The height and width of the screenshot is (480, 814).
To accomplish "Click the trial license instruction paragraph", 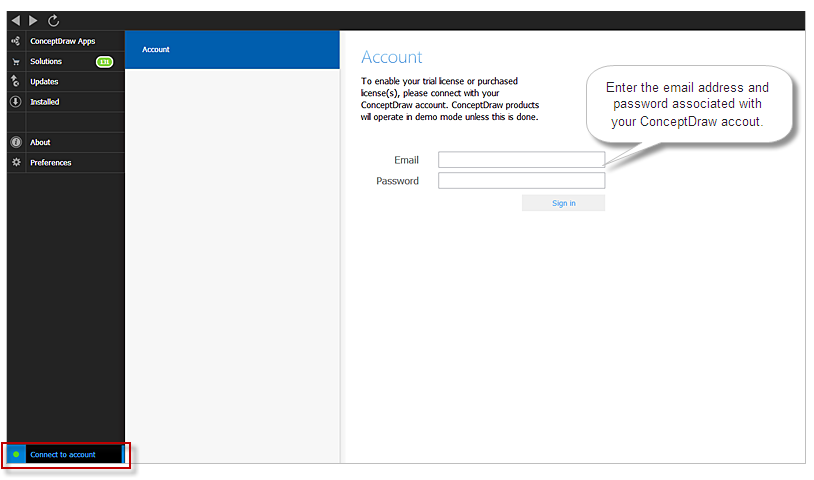I will (450, 99).
